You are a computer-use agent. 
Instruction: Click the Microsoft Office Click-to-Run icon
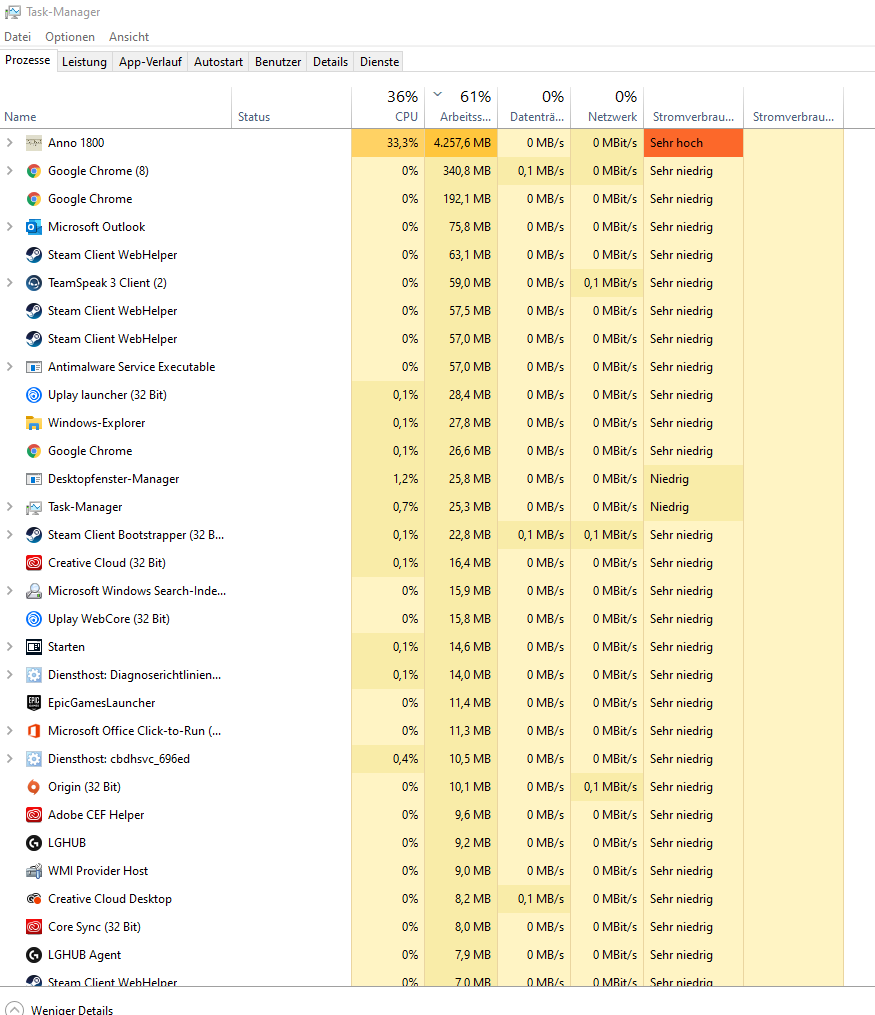point(34,731)
